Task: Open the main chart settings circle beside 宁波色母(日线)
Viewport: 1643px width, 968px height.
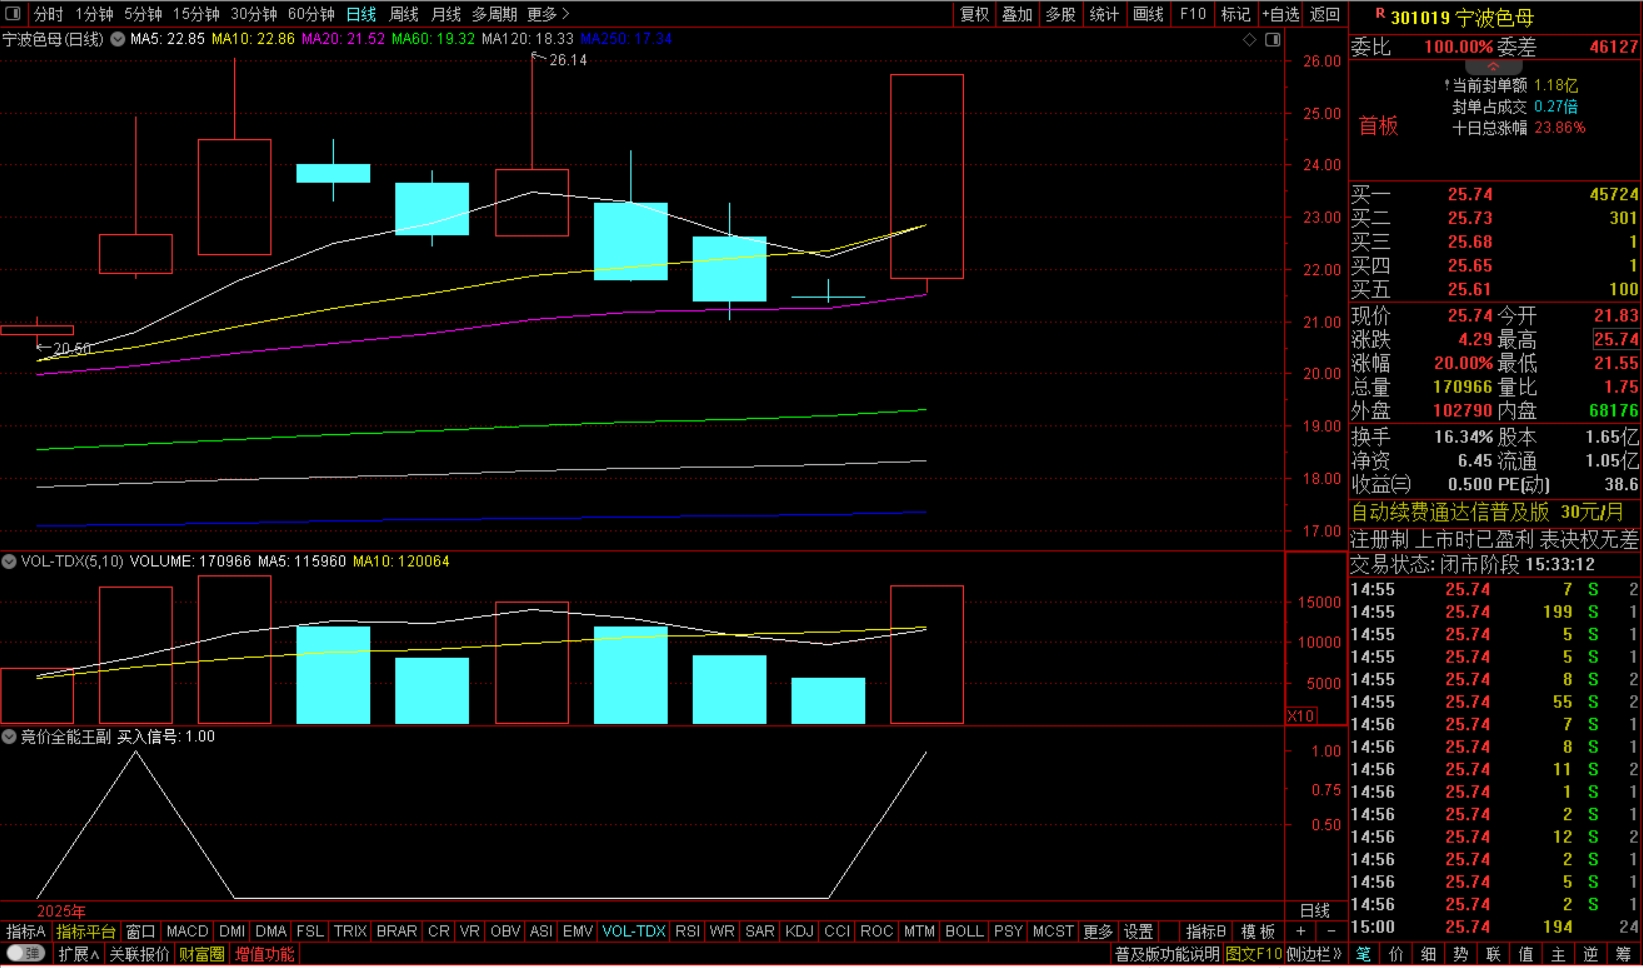Action: (x=118, y=39)
